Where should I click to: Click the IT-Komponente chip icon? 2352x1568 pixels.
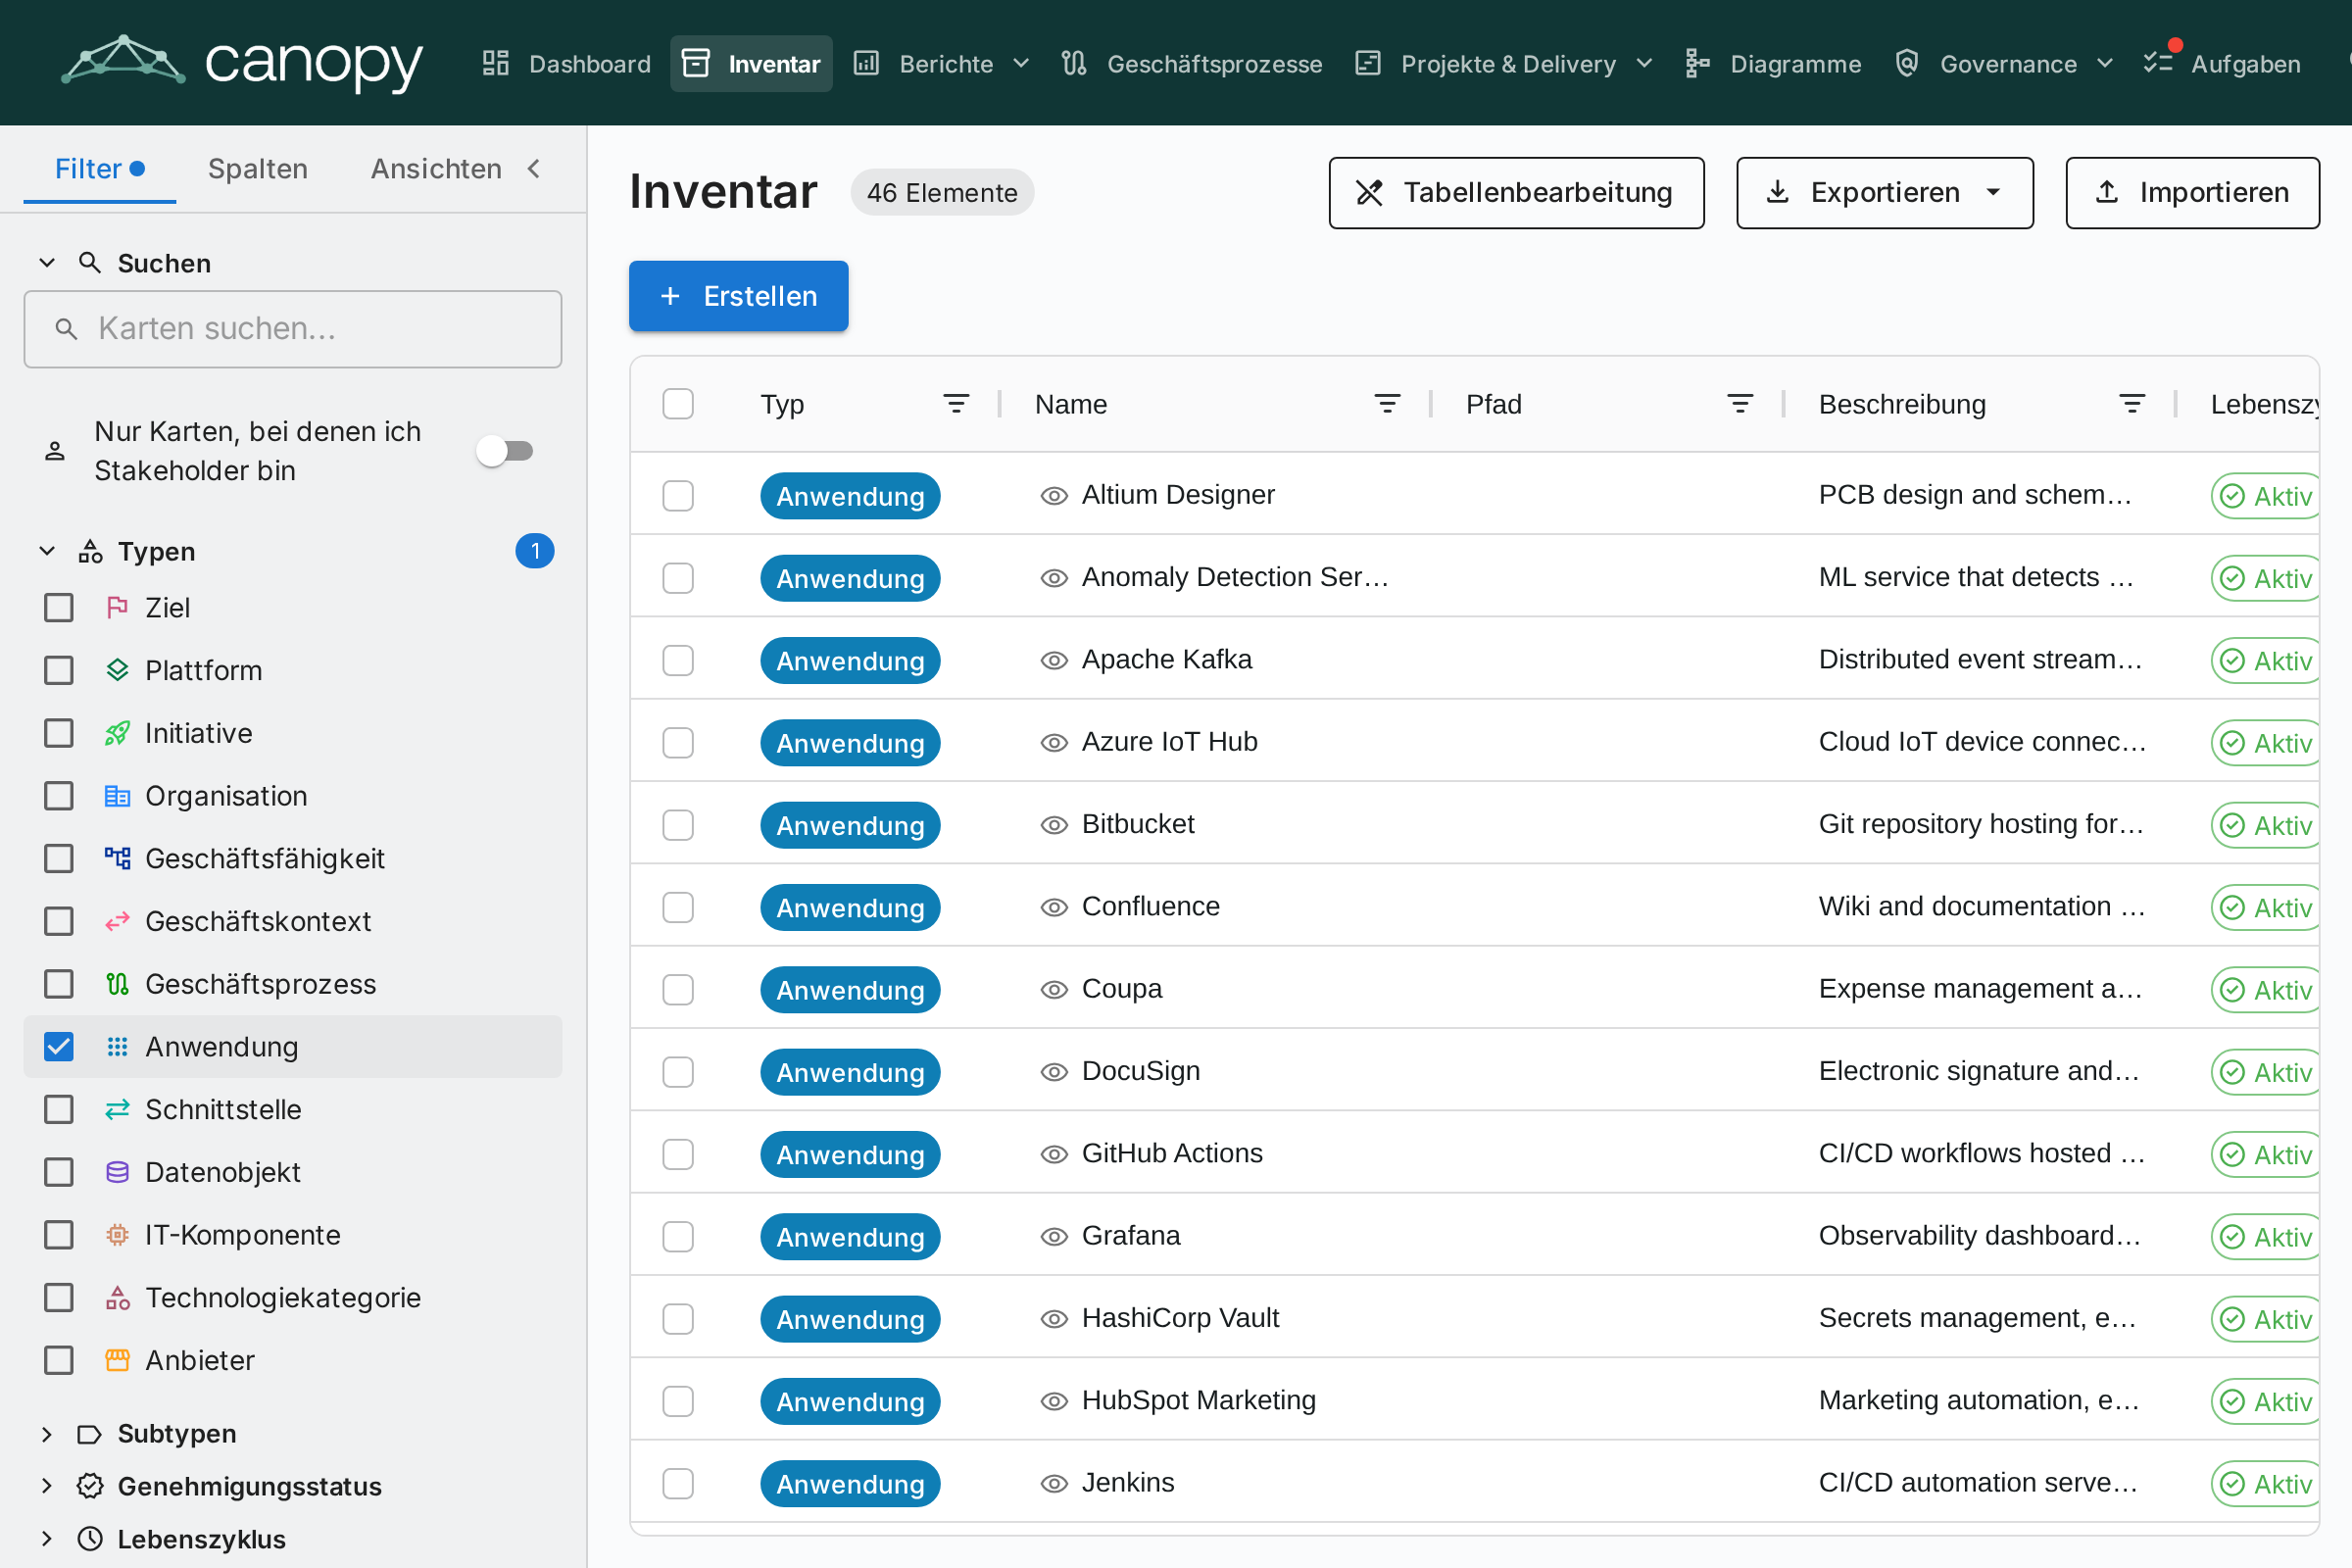(117, 1235)
